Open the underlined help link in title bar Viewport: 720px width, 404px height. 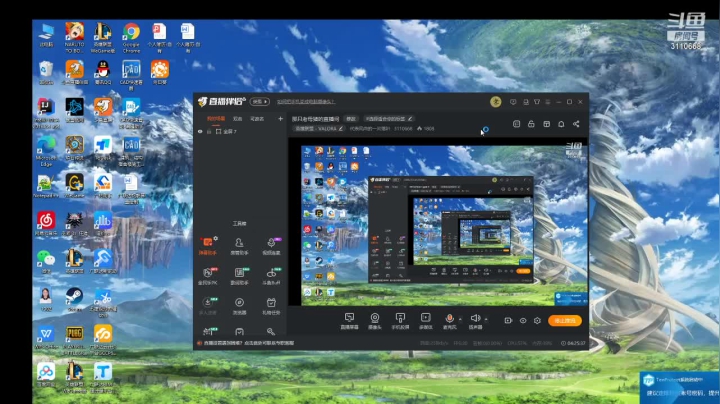click(x=306, y=102)
